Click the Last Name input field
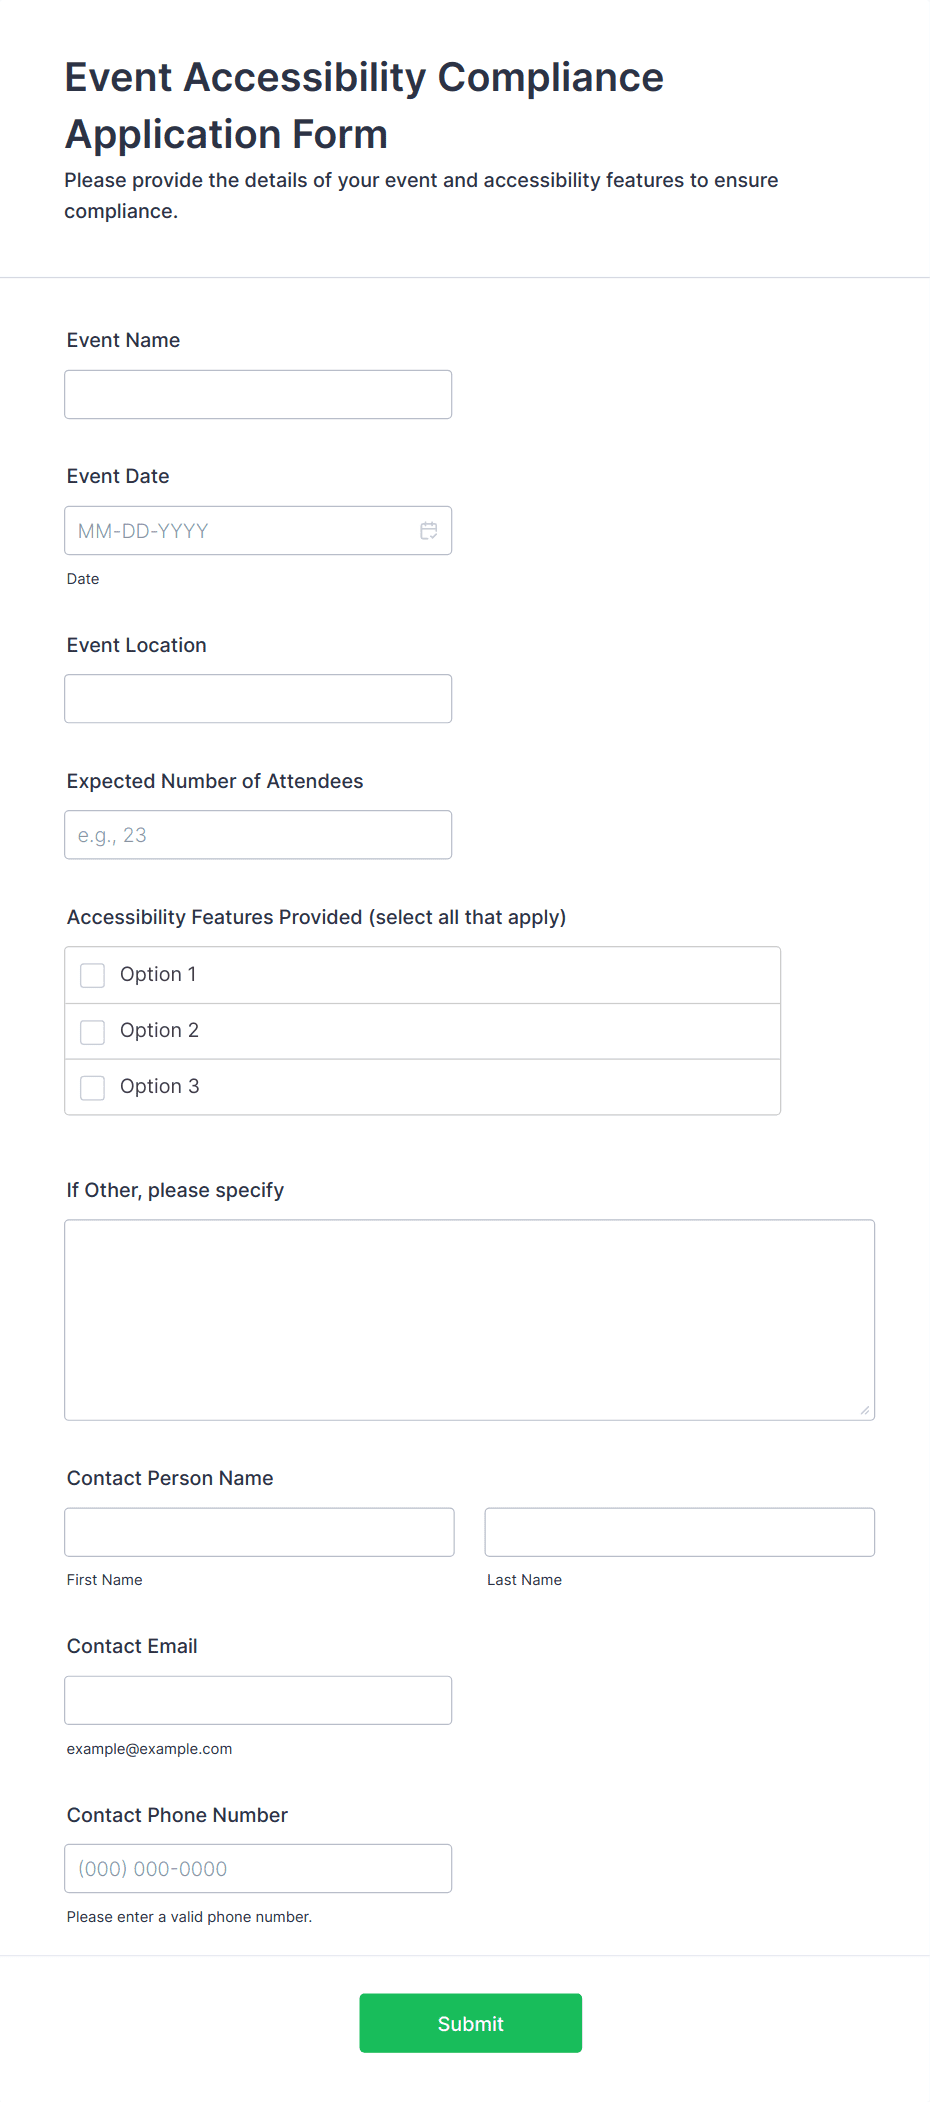The height and width of the screenshot is (2102, 930). 679,1532
